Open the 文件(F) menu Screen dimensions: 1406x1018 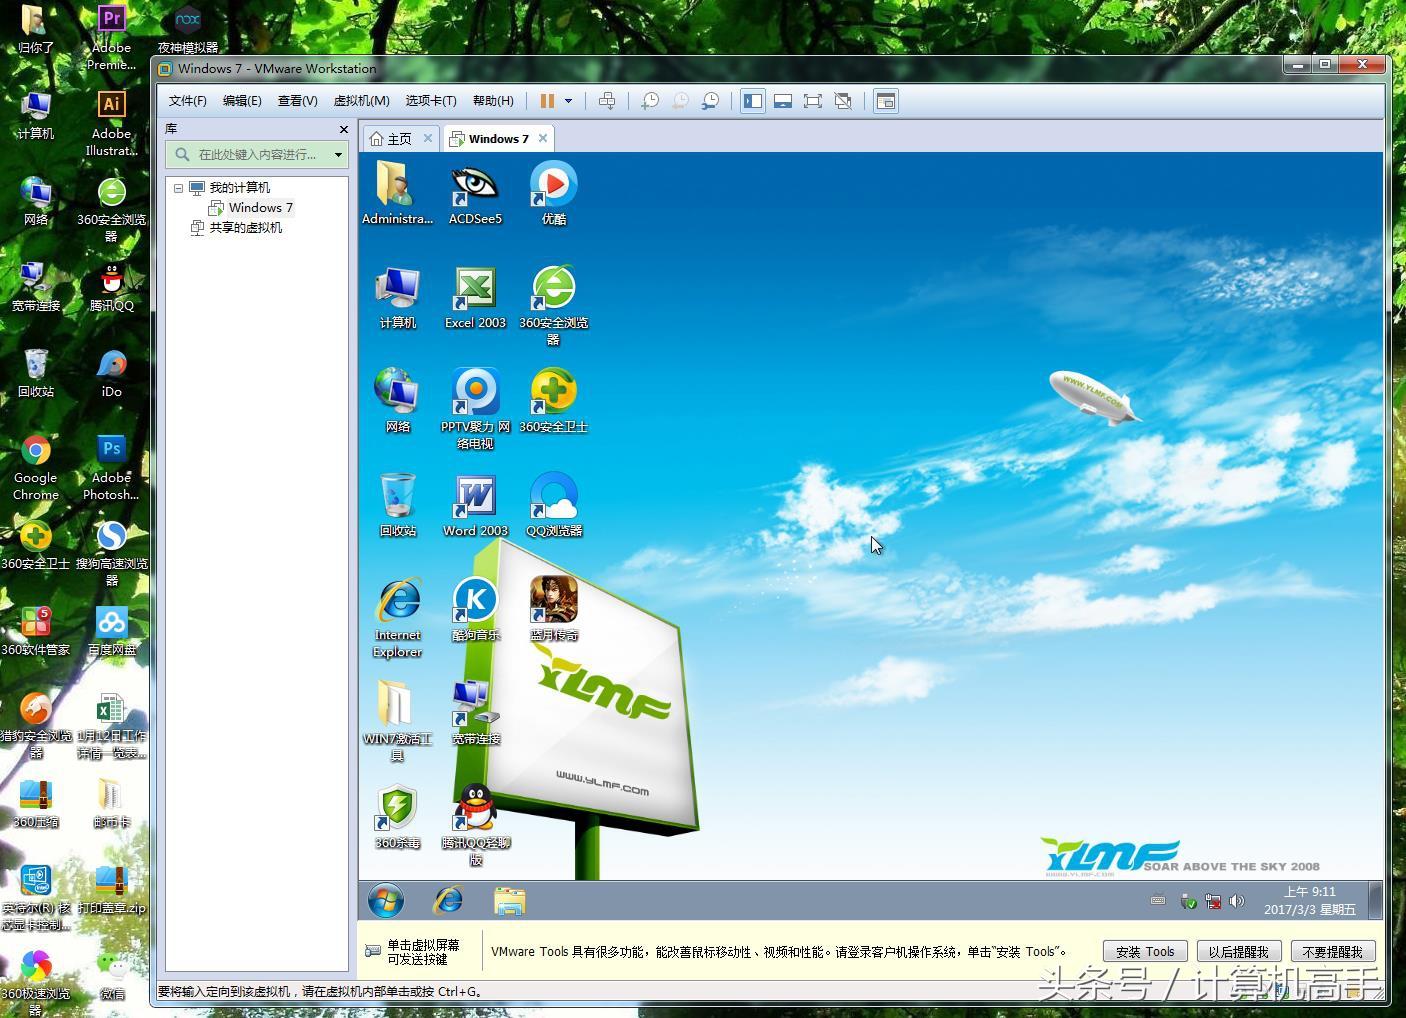(187, 101)
